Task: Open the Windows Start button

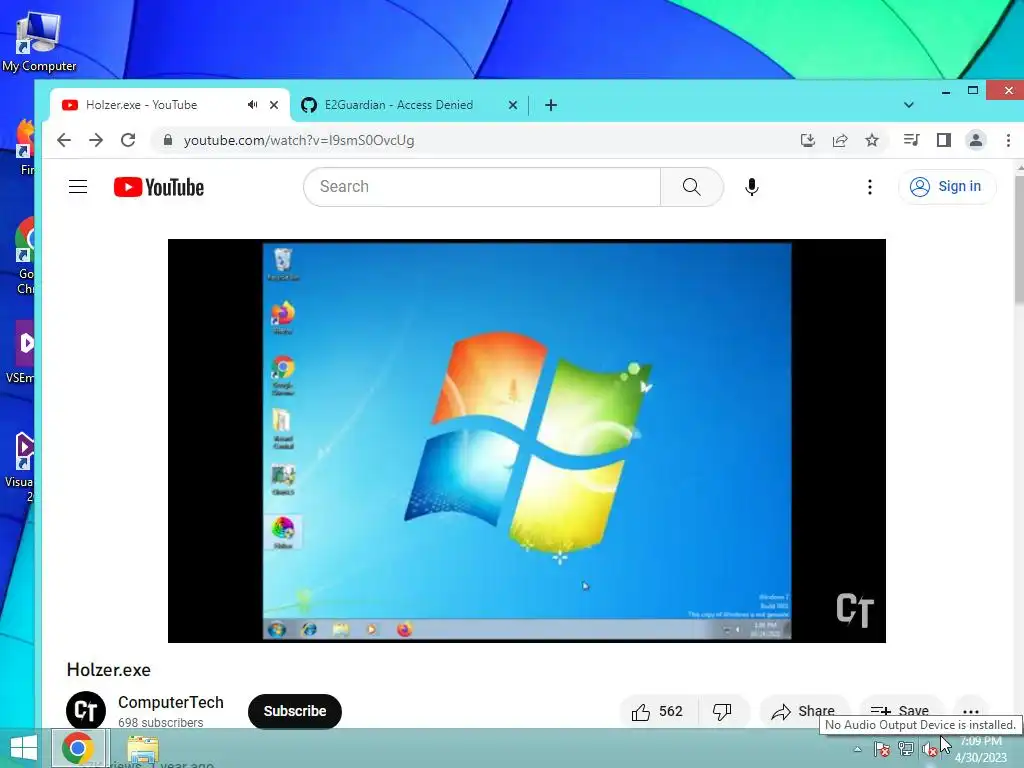Action: (x=24, y=748)
